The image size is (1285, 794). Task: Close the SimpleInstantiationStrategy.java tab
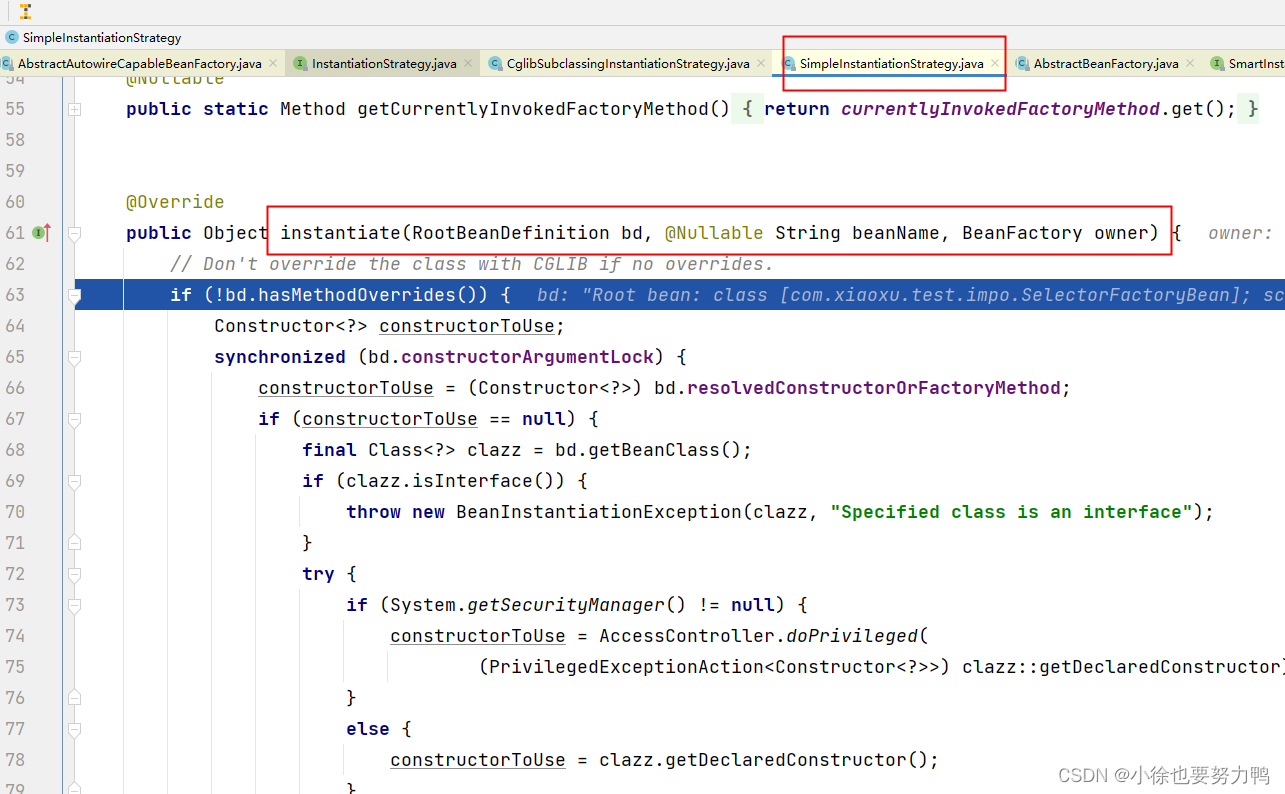tap(995, 63)
